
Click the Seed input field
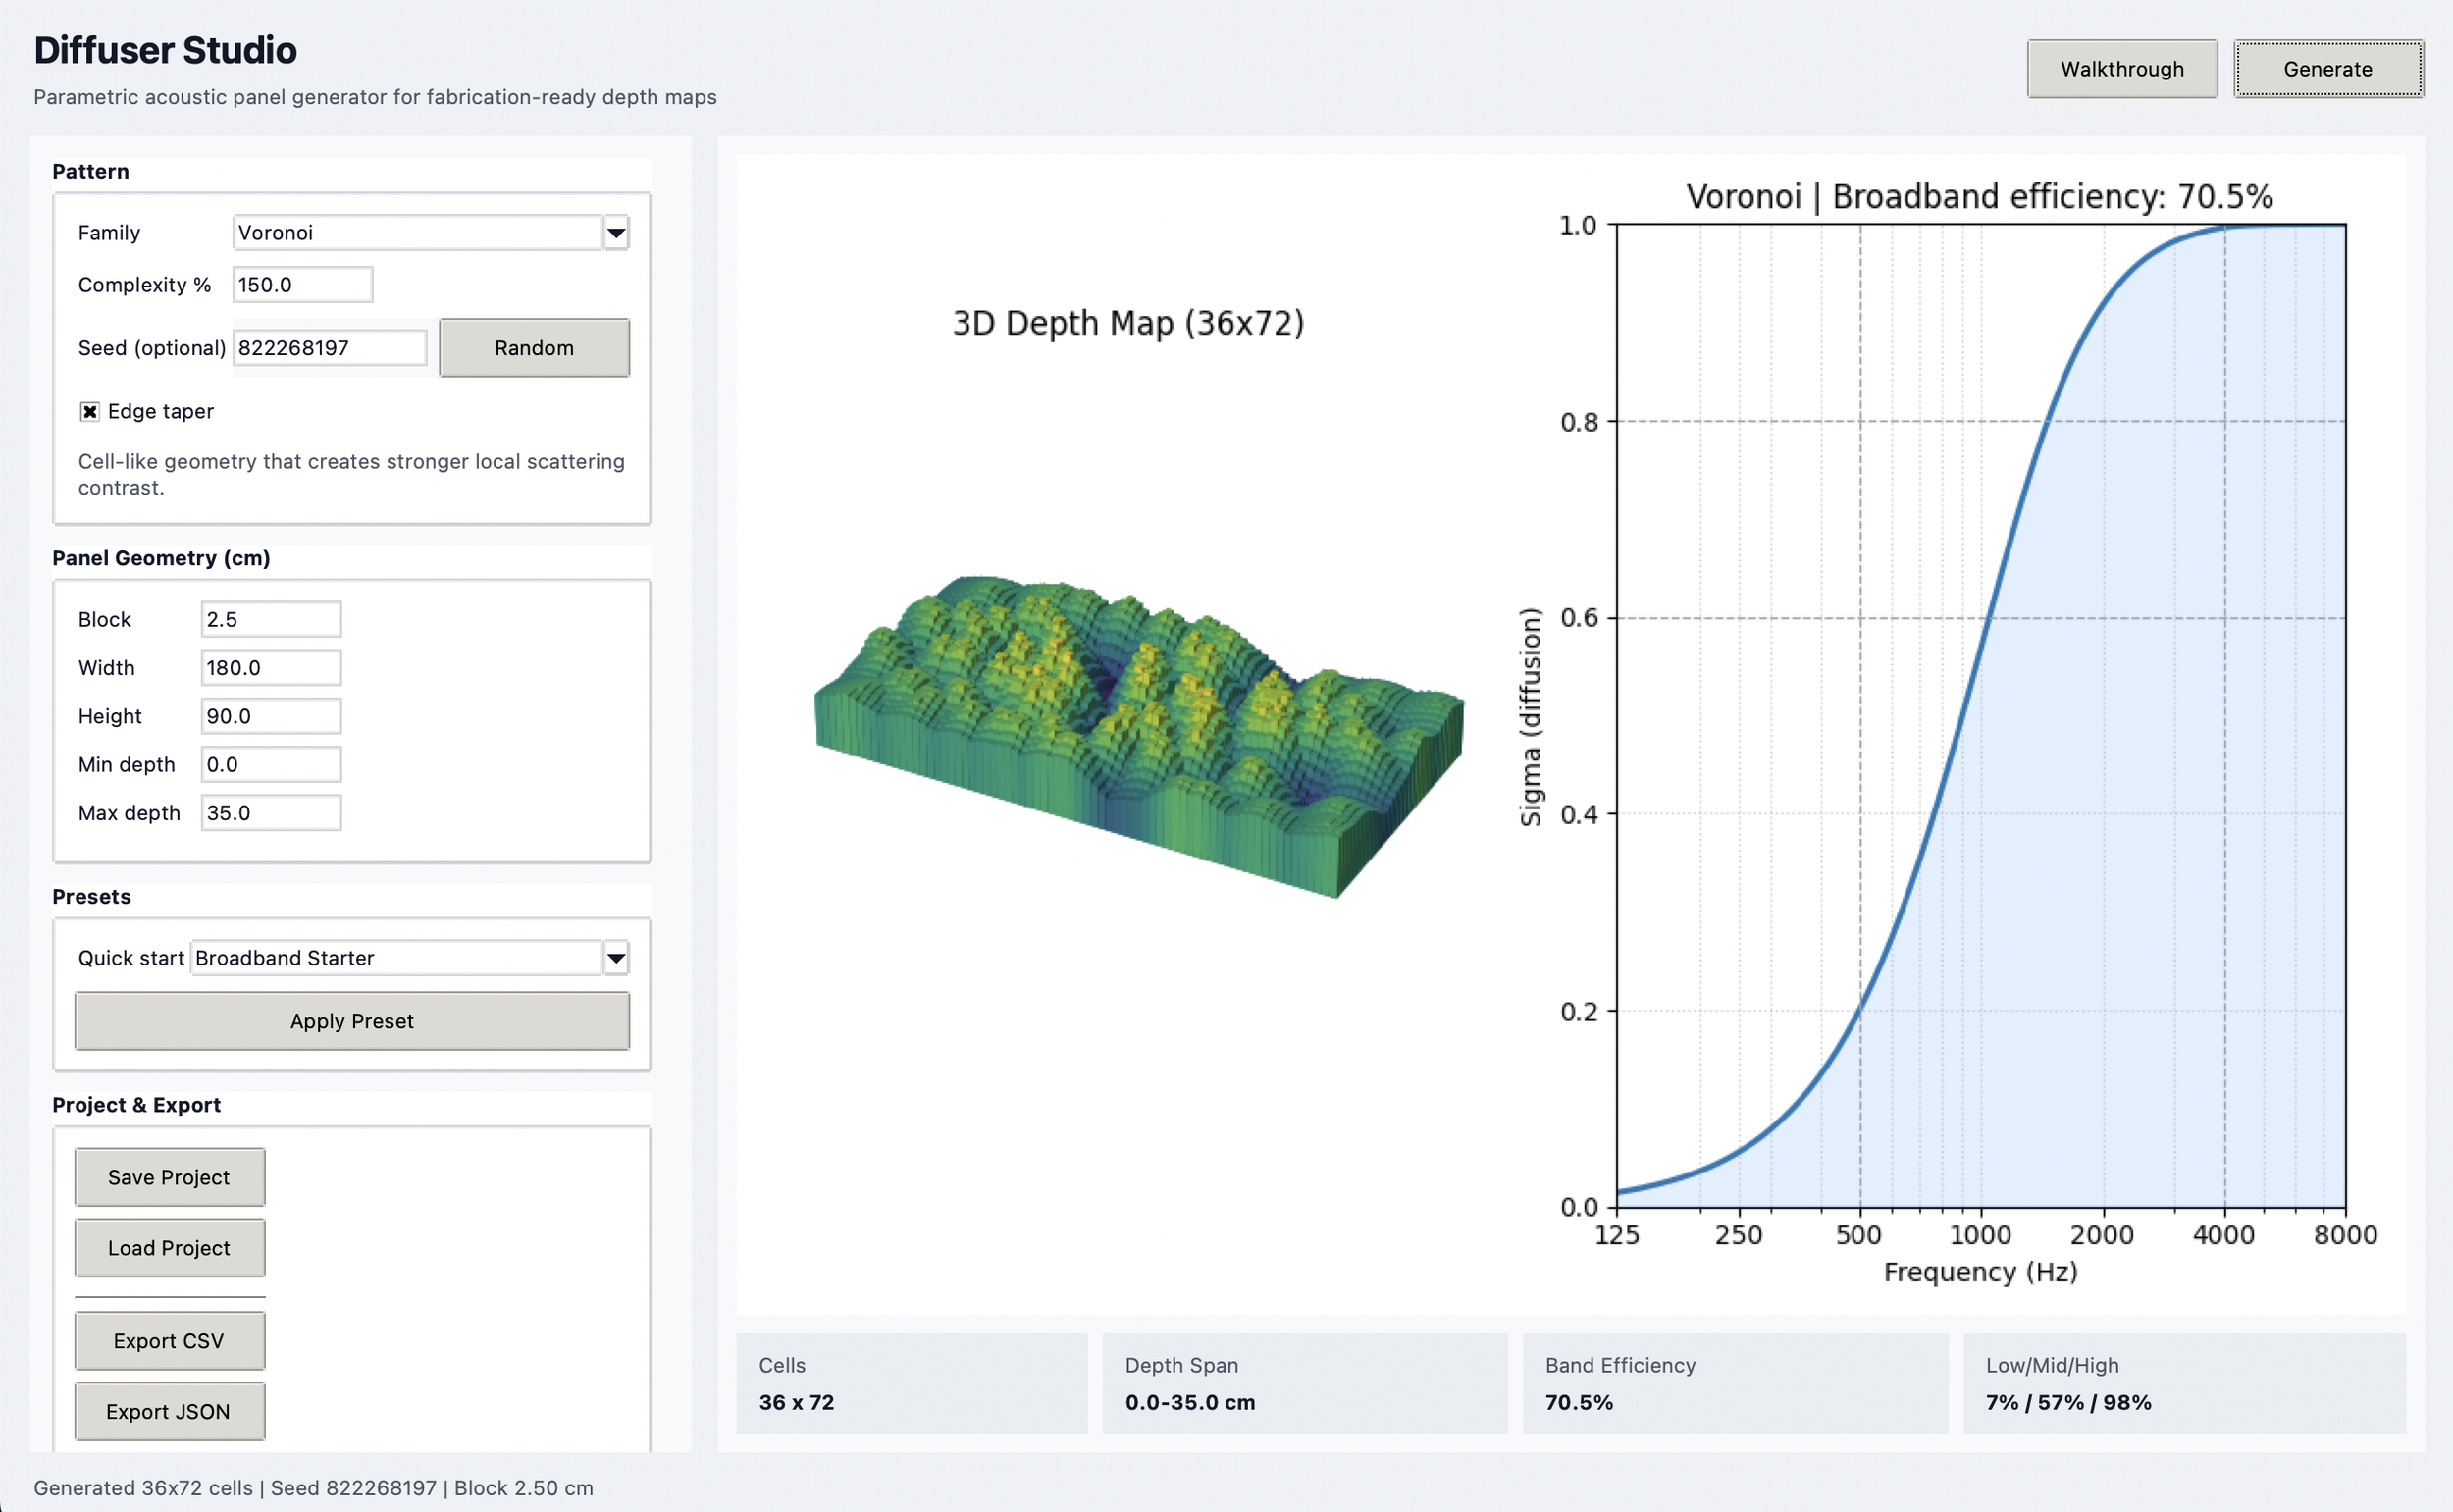pos(329,348)
